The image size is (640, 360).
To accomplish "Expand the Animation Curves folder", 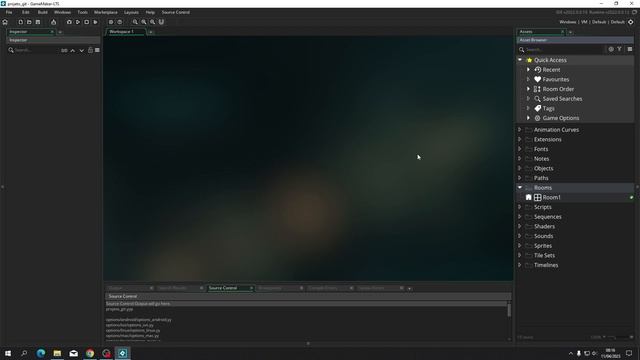I will 520,130.
